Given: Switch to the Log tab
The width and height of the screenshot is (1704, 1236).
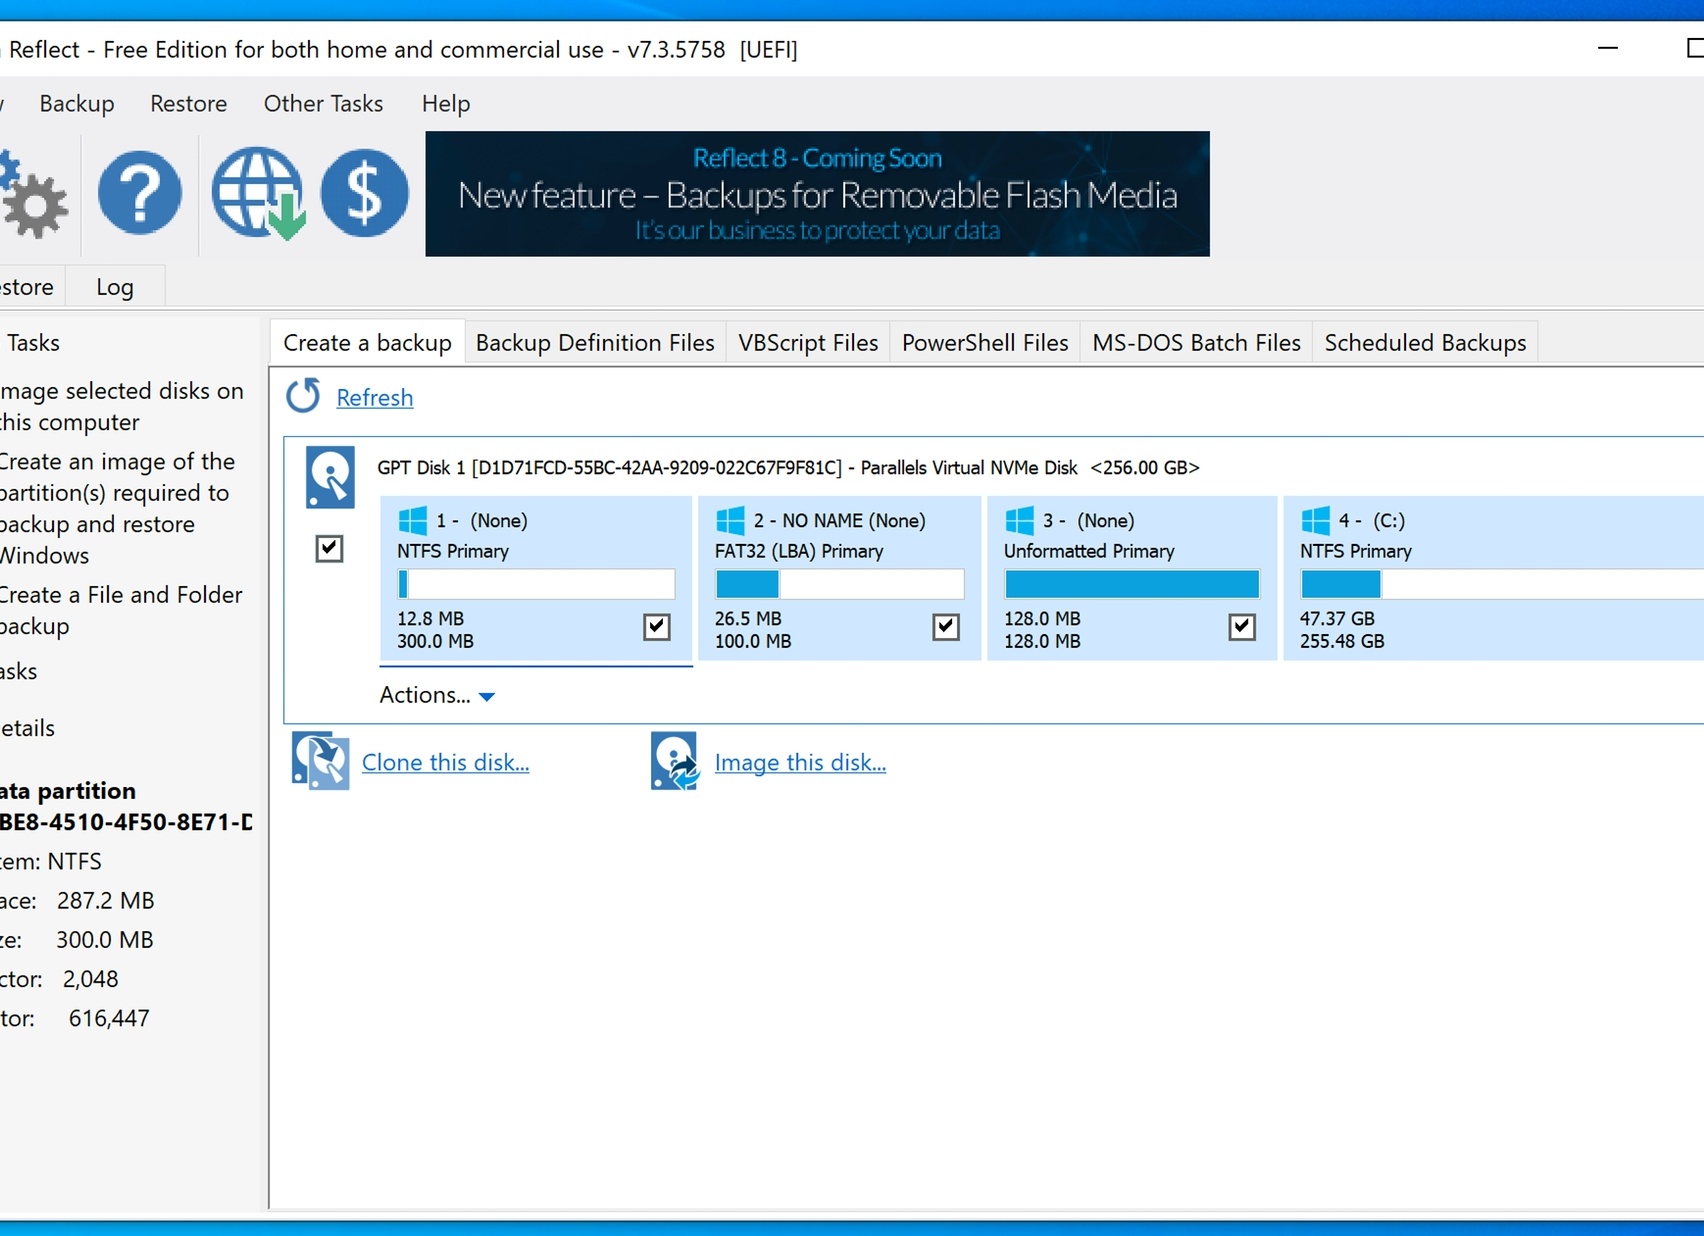Looking at the screenshot, I should (115, 287).
